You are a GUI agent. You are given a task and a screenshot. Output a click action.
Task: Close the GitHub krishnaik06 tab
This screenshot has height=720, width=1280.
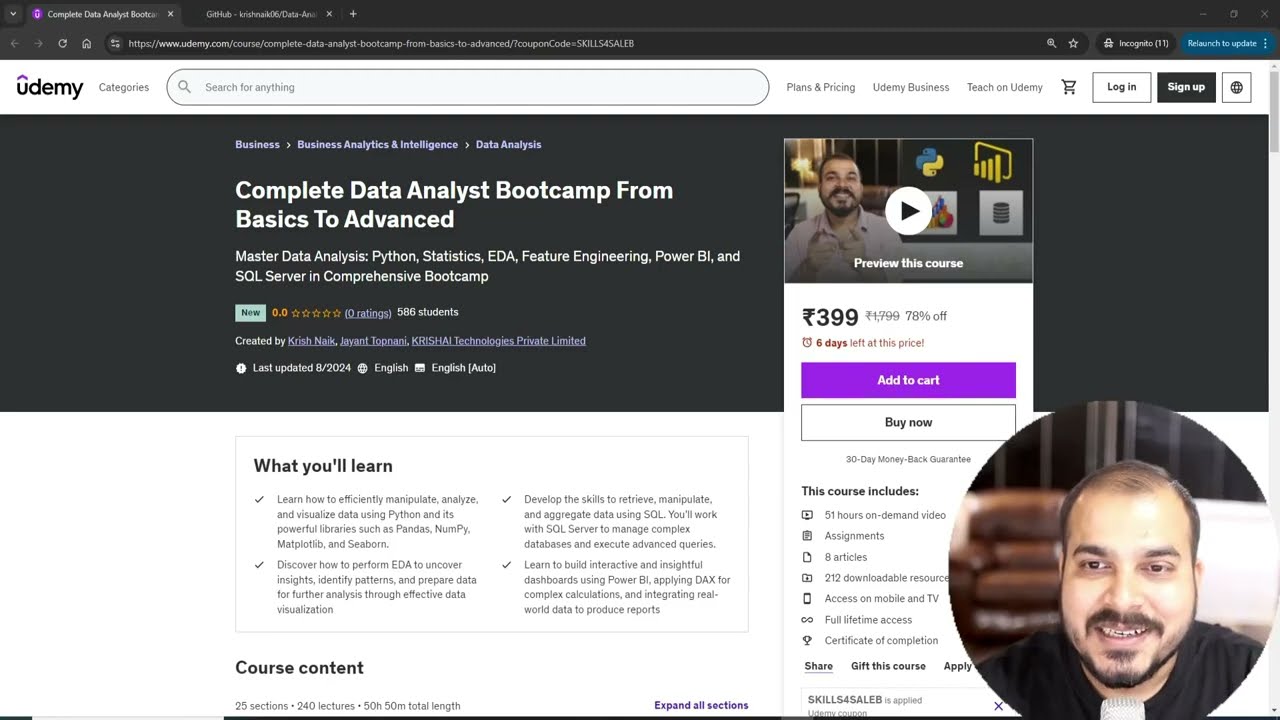pyautogui.click(x=329, y=14)
